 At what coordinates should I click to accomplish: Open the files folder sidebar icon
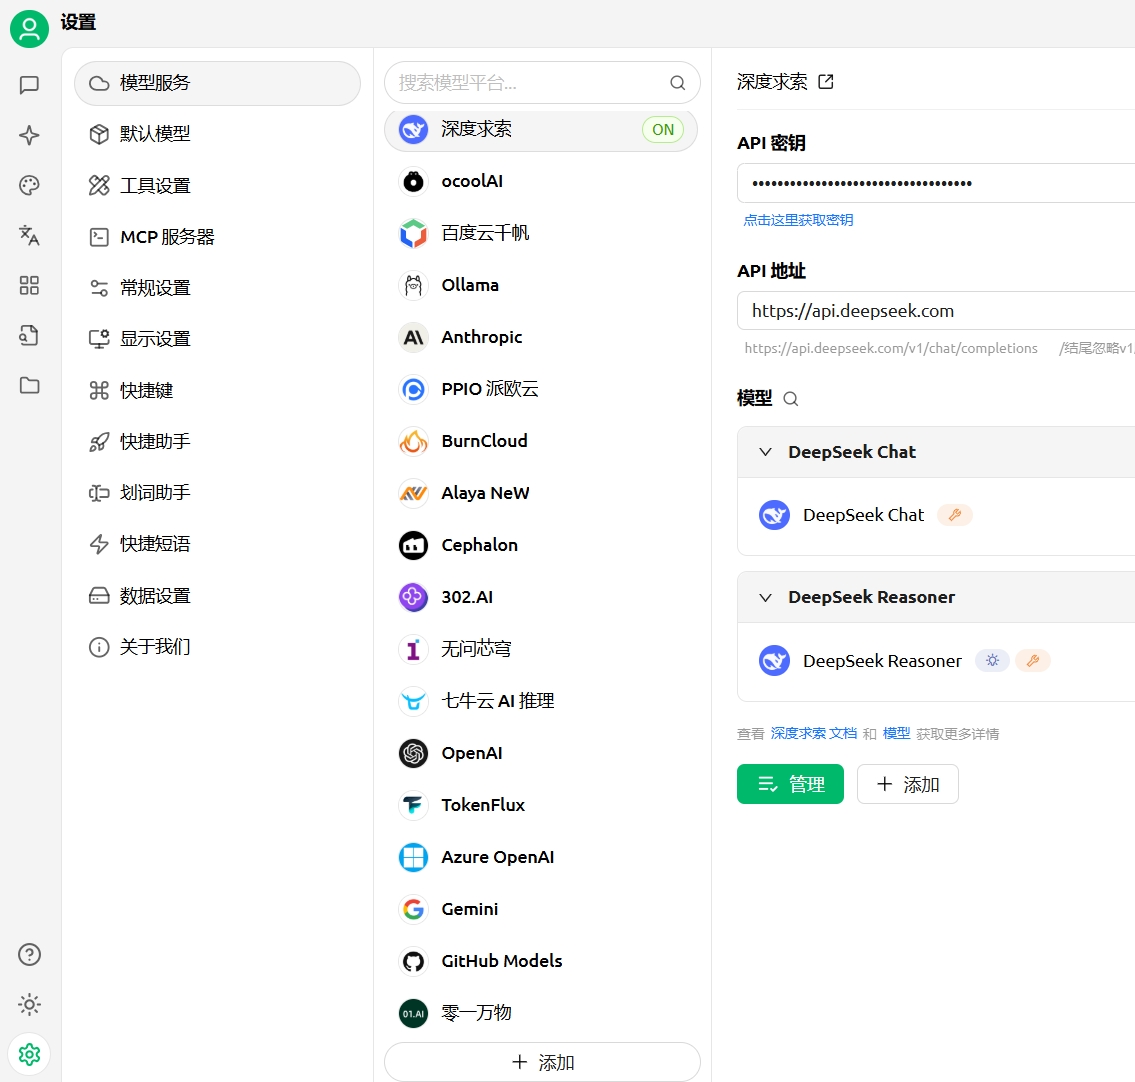[x=29, y=385]
